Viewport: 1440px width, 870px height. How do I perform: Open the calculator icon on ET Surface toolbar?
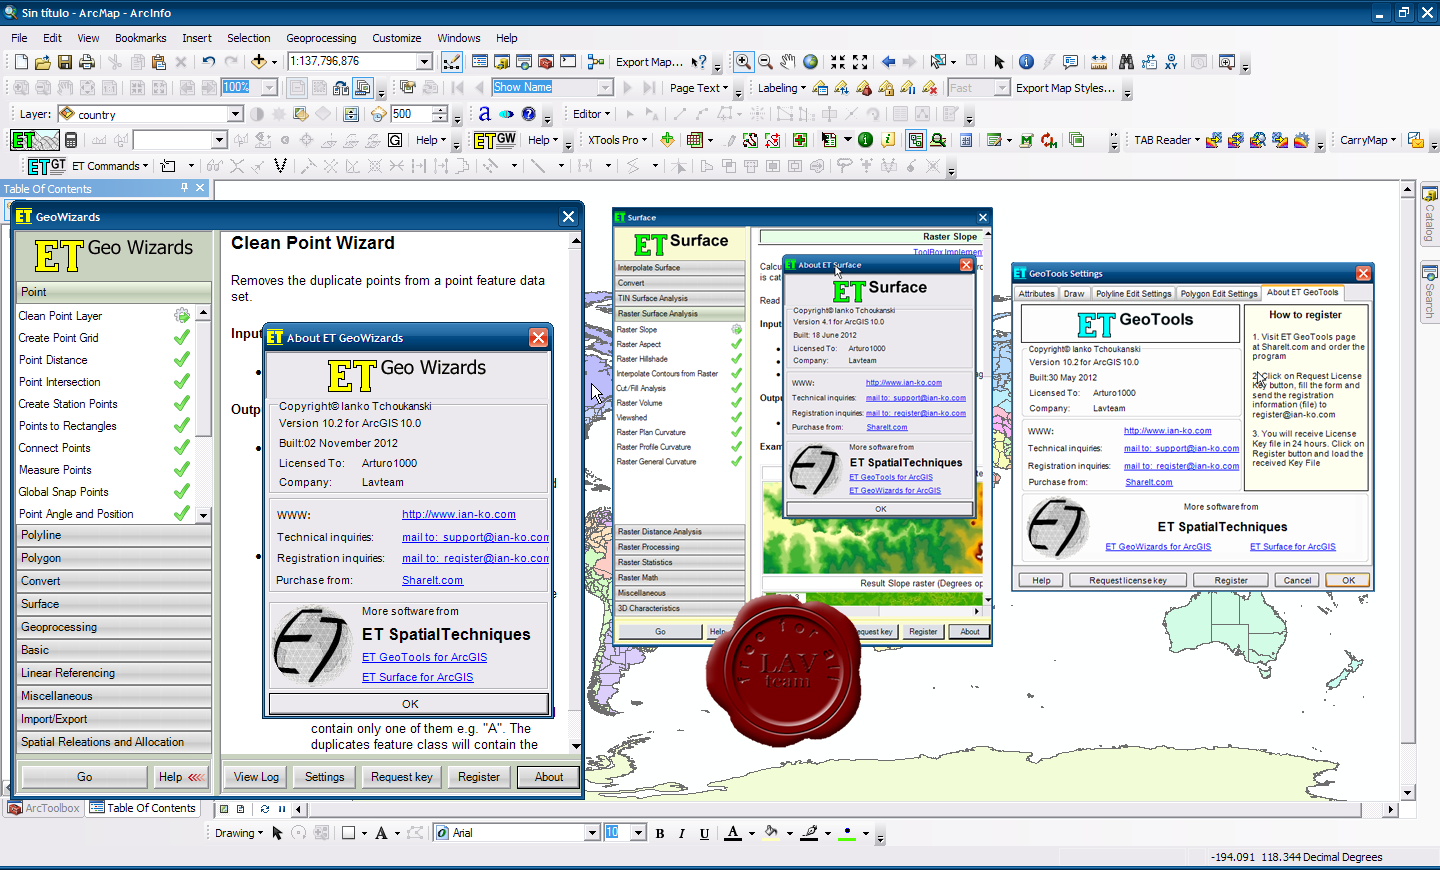point(71,140)
